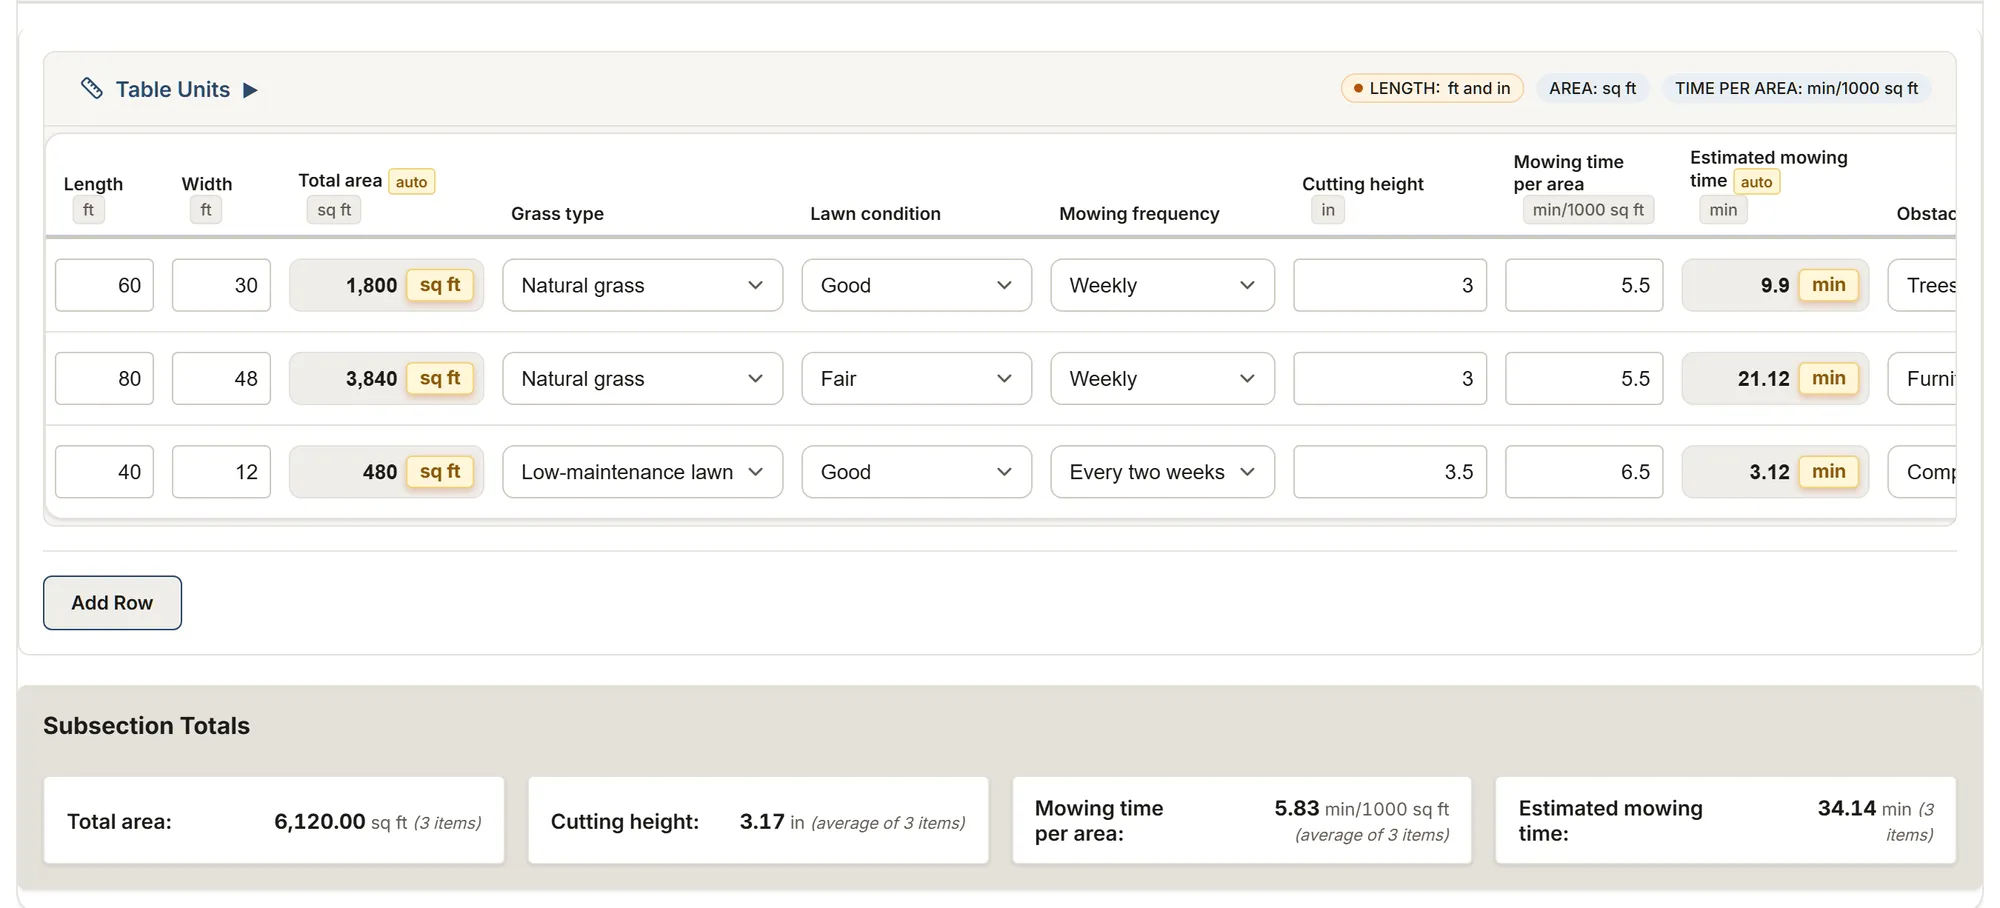This screenshot has height=908, width=2000.
Task: Edit the Length field showing 80
Action: coord(104,378)
